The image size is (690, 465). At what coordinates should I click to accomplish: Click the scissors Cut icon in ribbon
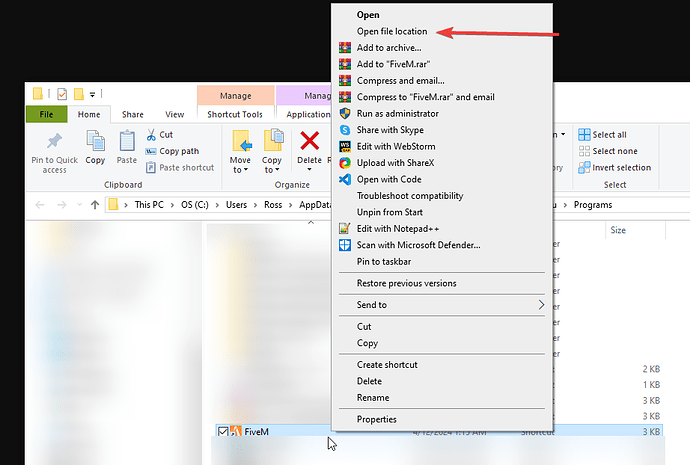[151, 135]
